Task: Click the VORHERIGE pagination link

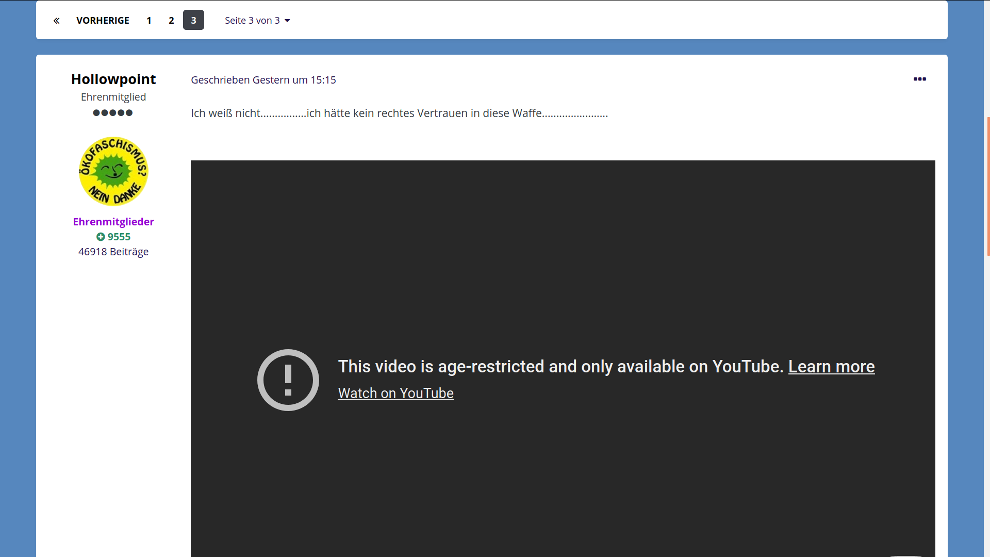Action: coord(103,20)
